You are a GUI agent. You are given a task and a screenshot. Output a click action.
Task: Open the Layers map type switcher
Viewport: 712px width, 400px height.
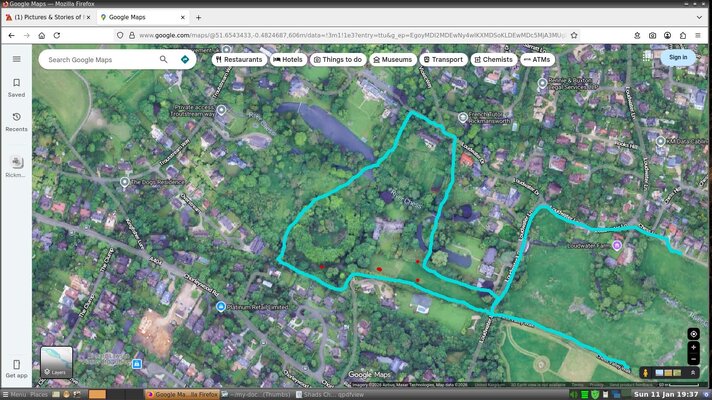(x=56, y=362)
